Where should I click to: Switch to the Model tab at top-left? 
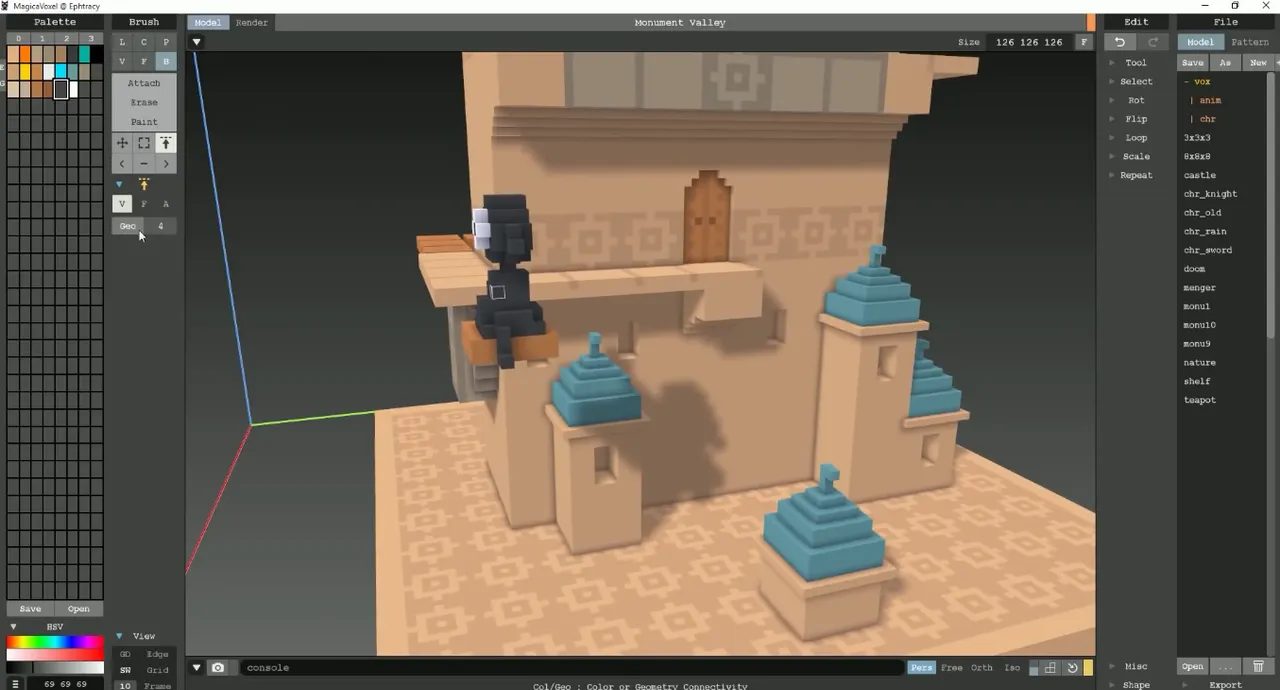pos(208,23)
